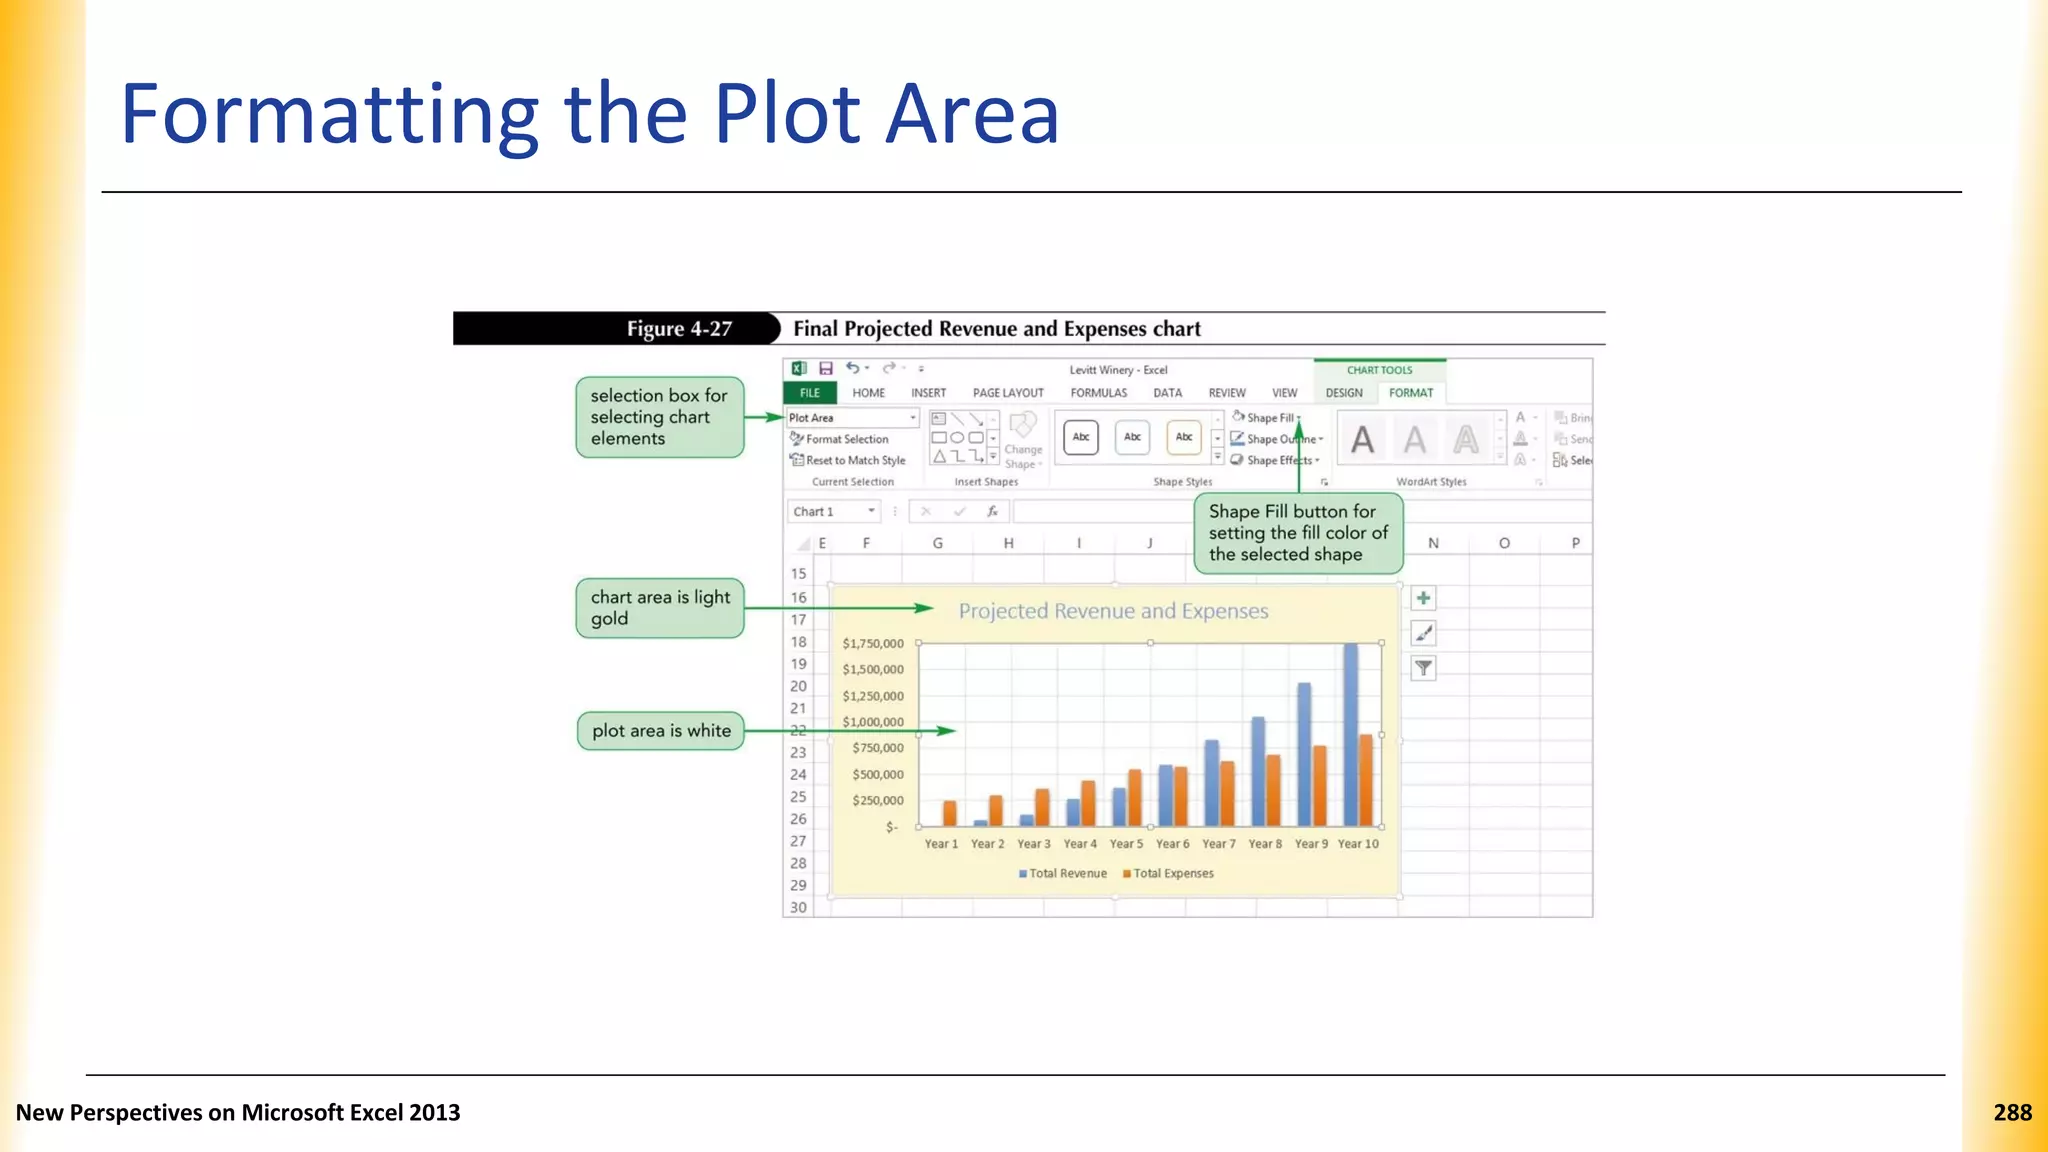
Task: Open Customize Quick Access Toolbar arrow
Action: tap(921, 369)
